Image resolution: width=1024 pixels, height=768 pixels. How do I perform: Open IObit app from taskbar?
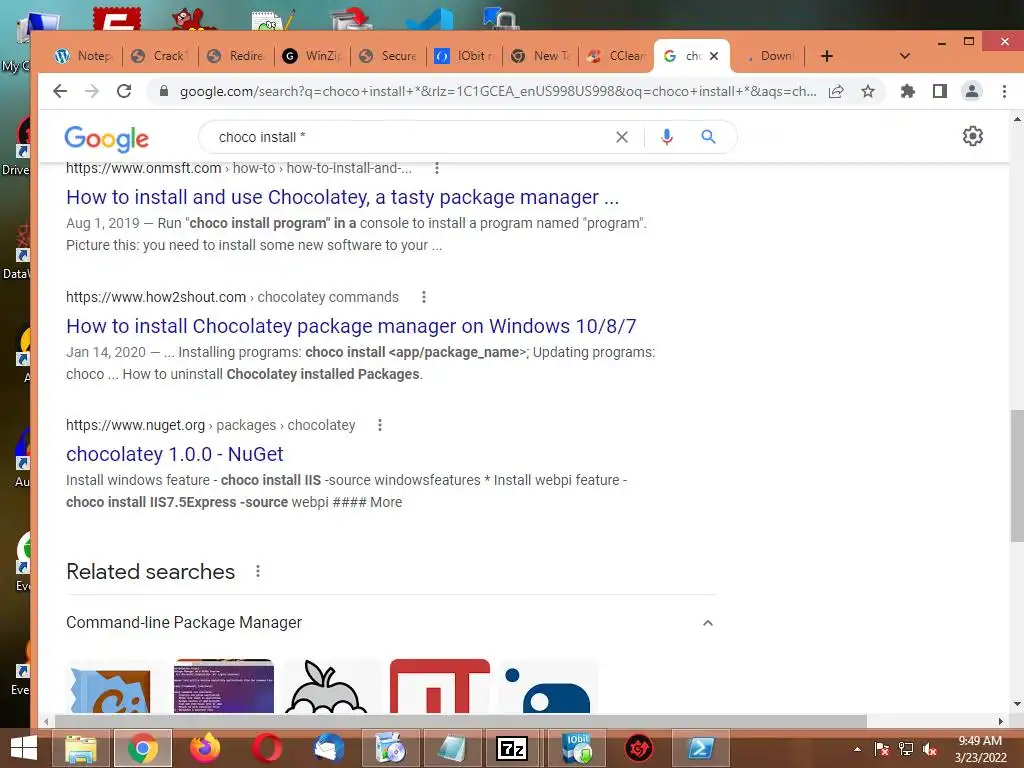click(x=577, y=749)
